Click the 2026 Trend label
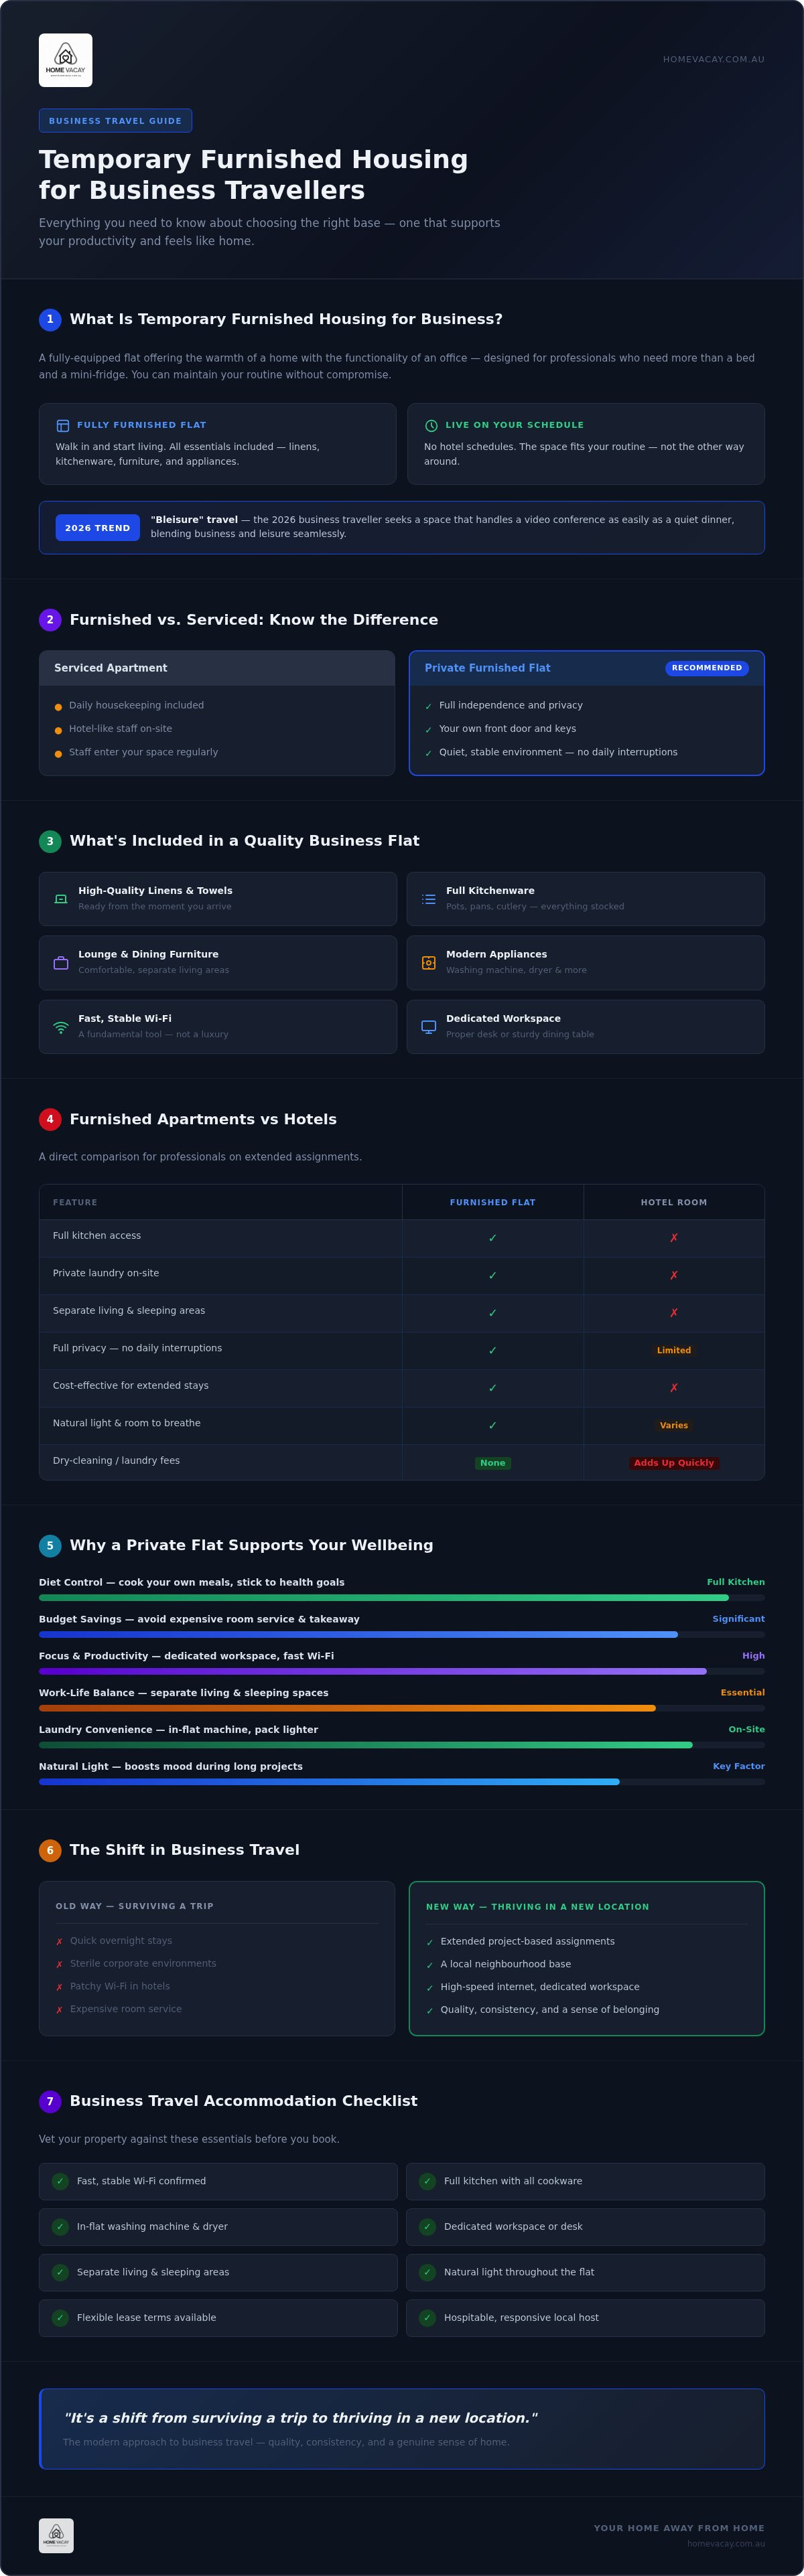804x2576 pixels. pyautogui.click(x=97, y=527)
